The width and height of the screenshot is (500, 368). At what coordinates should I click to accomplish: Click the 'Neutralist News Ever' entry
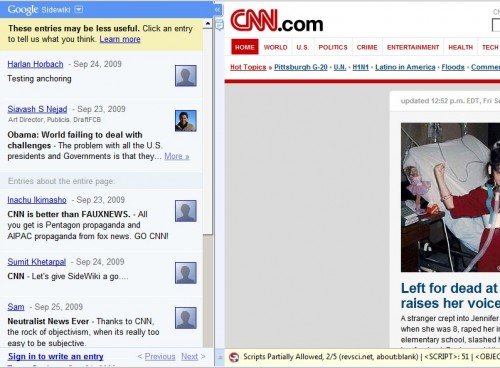pos(83,332)
